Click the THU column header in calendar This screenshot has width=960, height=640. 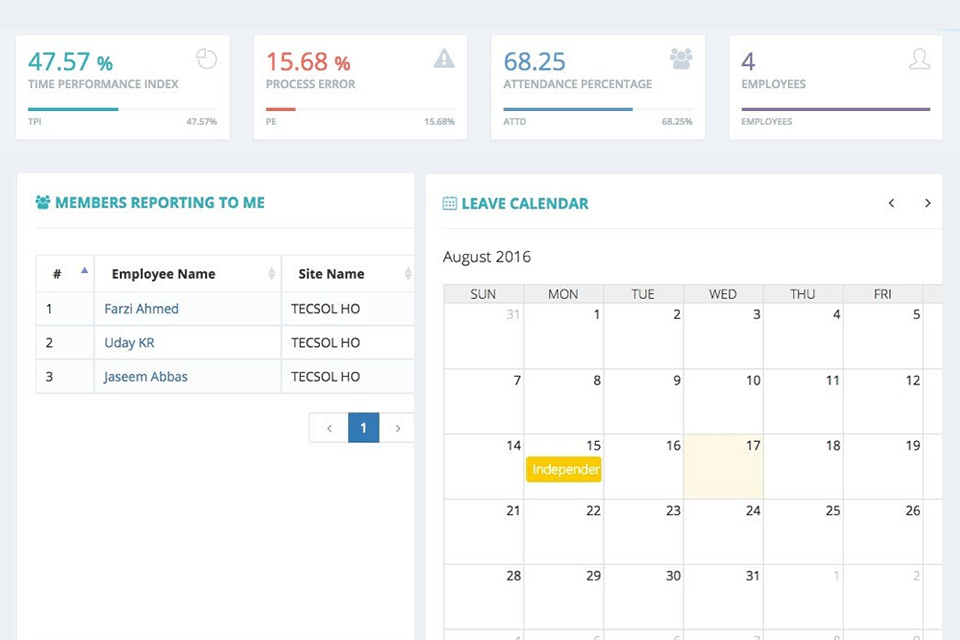[803, 294]
